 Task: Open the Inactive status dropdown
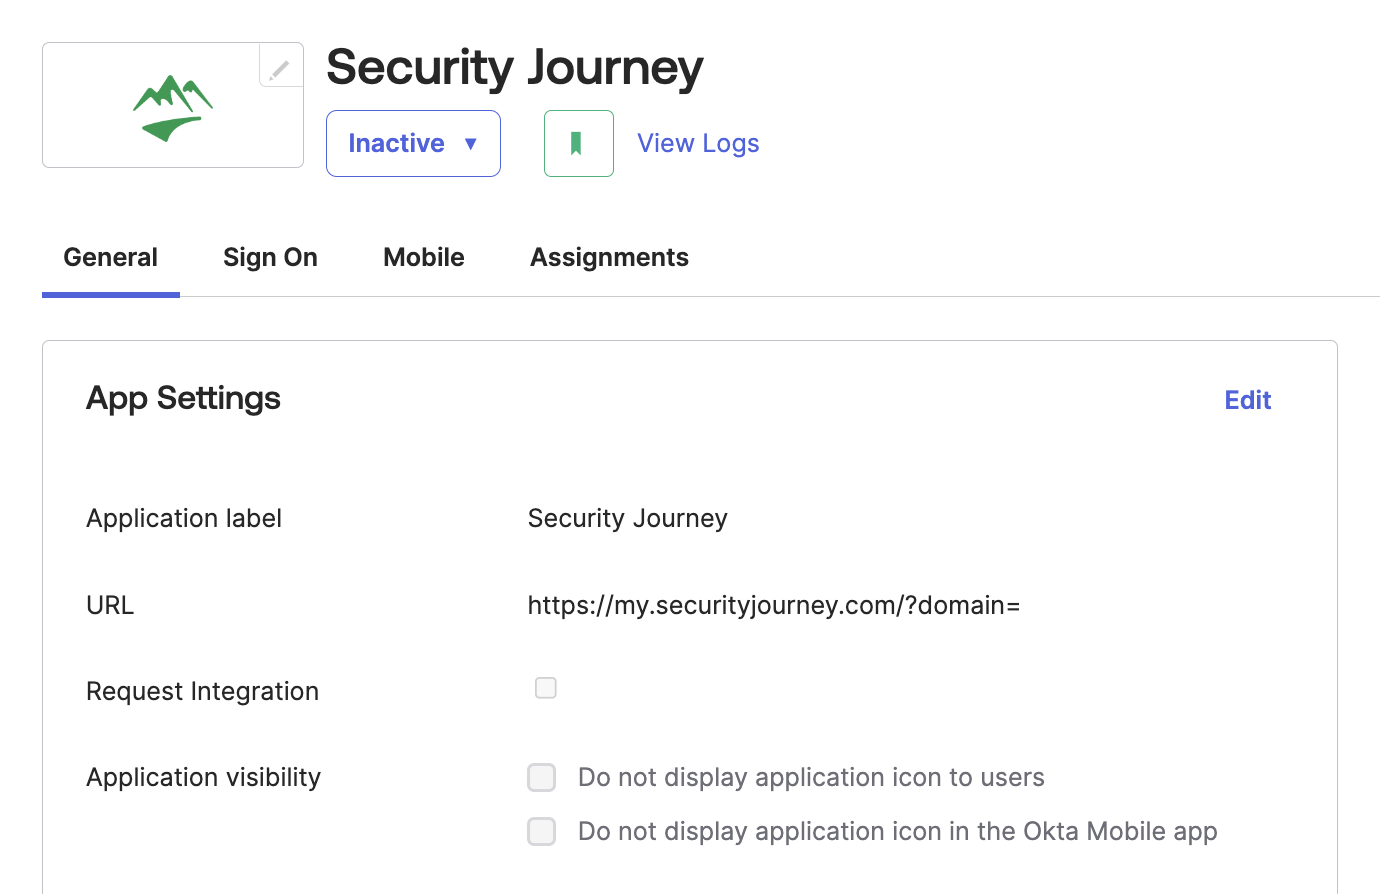[x=413, y=144]
